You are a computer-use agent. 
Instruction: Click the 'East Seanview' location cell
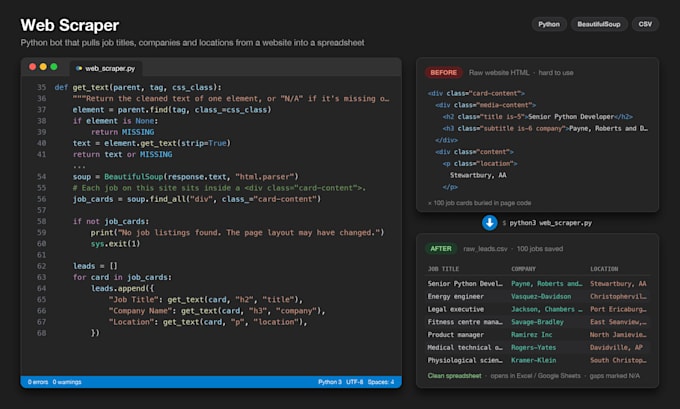tap(618, 322)
